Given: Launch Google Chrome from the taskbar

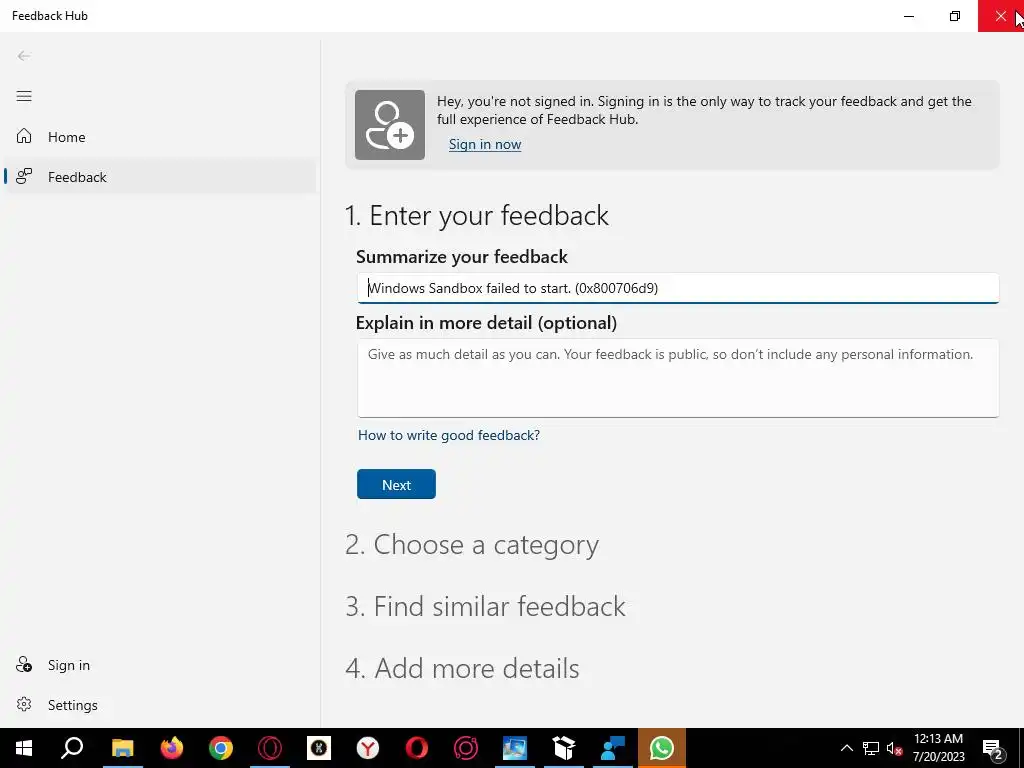Looking at the screenshot, I should tap(221, 748).
